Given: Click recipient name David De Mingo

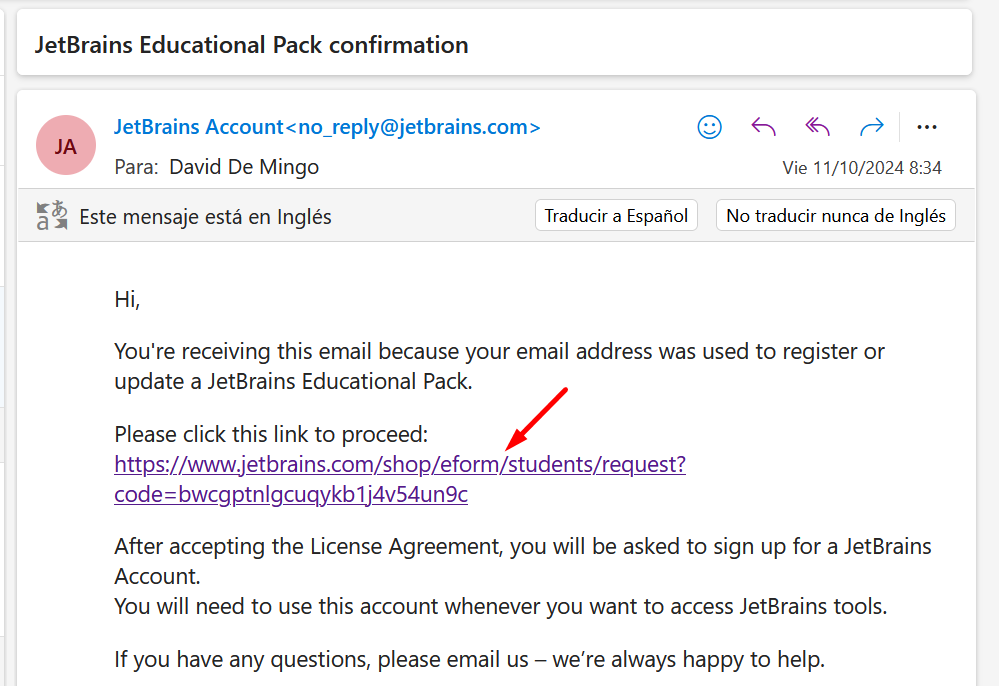Looking at the screenshot, I should pyautogui.click(x=244, y=167).
